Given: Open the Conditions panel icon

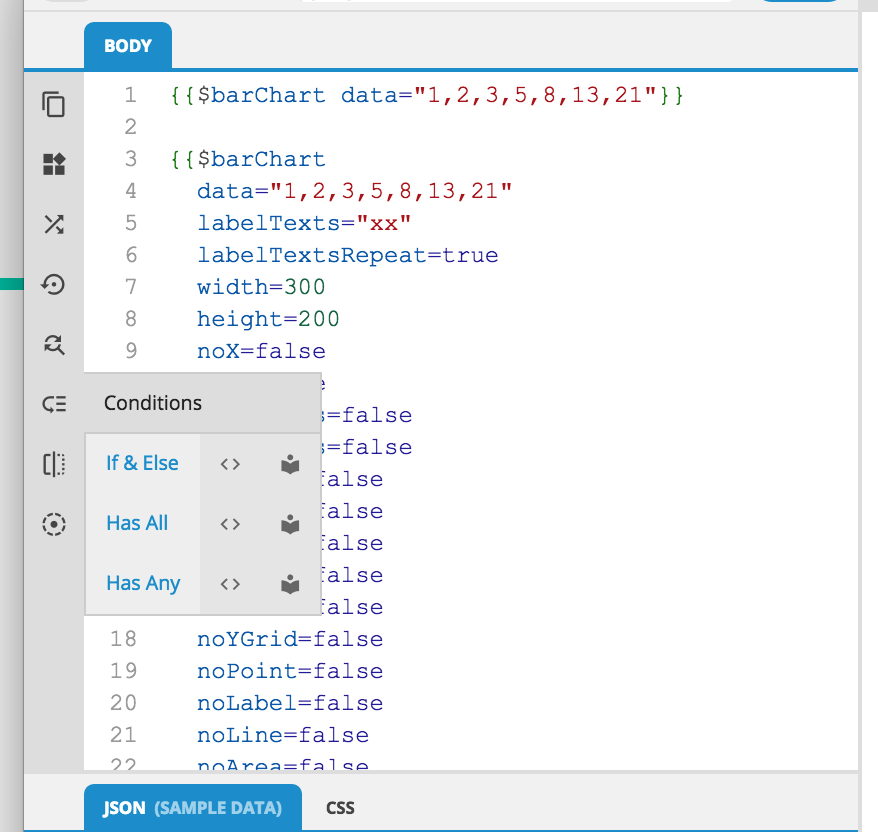Looking at the screenshot, I should point(53,404).
